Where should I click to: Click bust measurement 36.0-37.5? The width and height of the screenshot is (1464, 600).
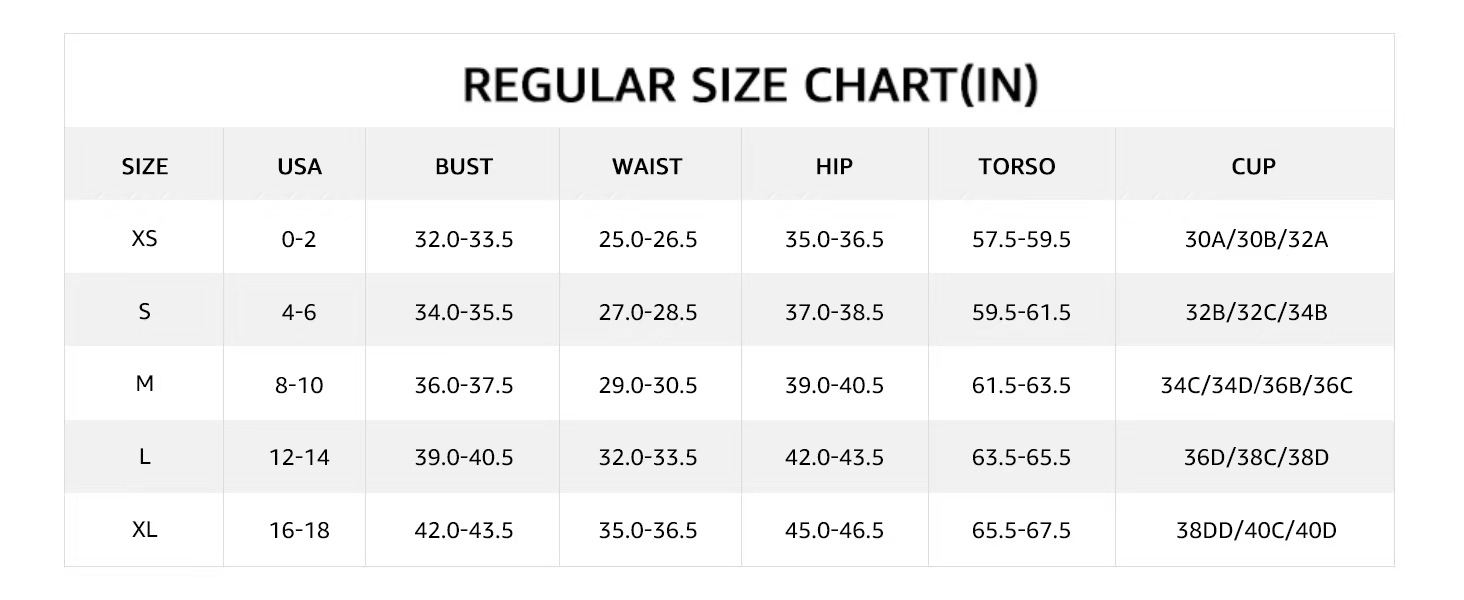pos(464,385)
